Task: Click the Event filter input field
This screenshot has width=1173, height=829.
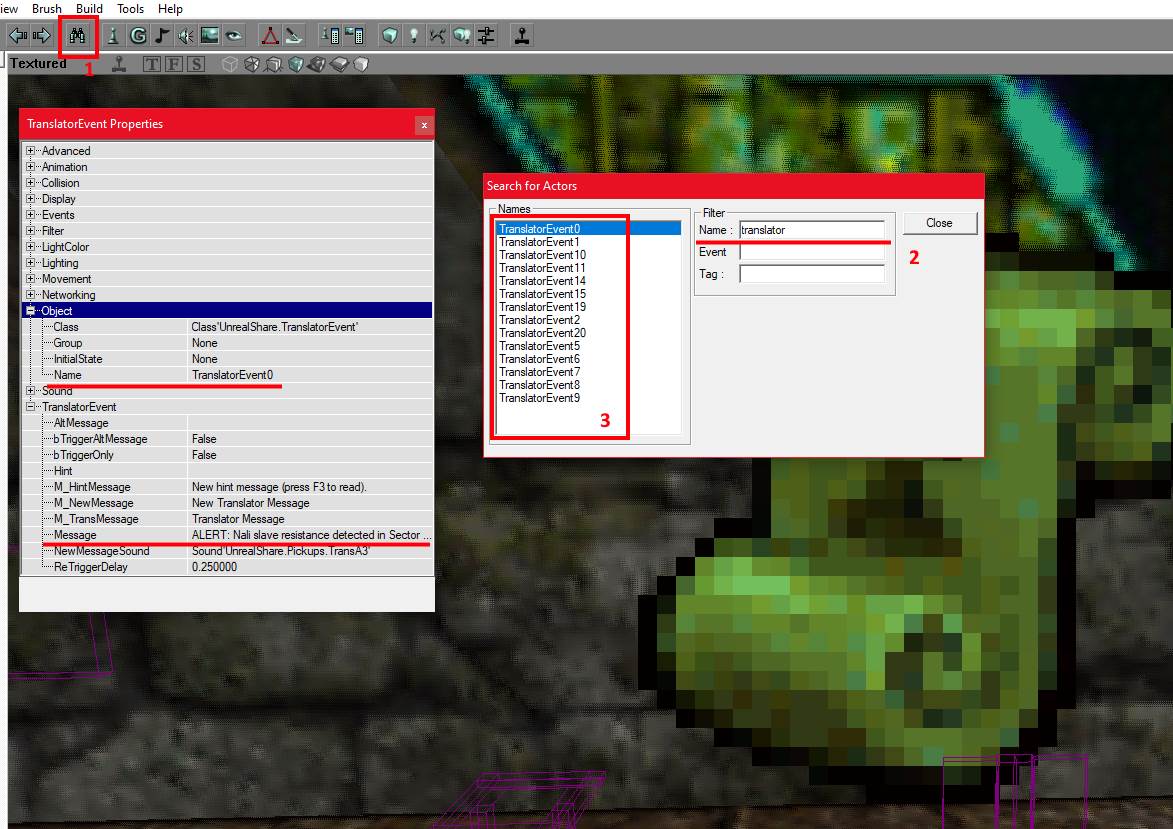Action: coord(812,252)
